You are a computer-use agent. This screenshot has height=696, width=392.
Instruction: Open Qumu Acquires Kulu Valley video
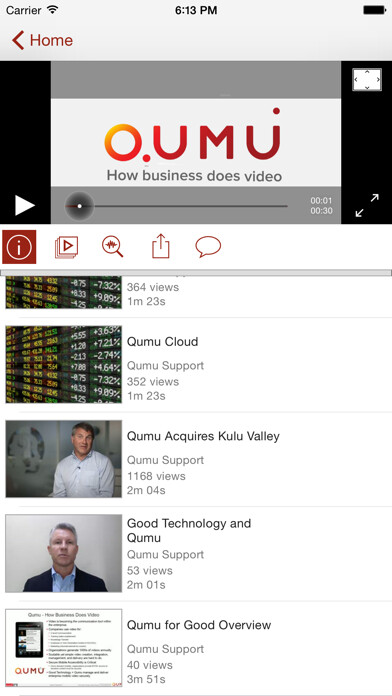click(203, 436)
